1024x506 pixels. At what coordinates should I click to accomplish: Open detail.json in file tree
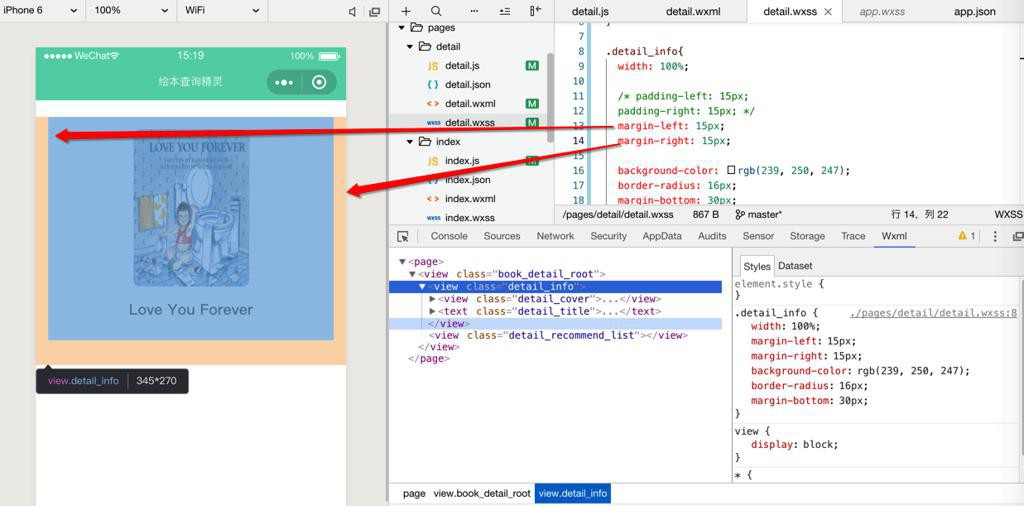(x=468, y=85)
